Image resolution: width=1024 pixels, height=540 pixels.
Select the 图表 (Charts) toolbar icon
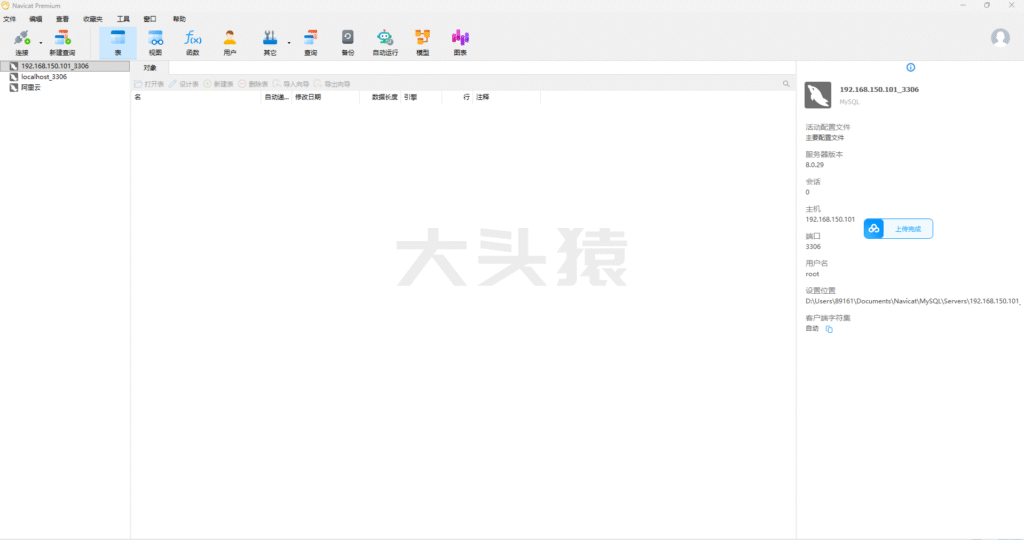pyautogui.click(x=460, y=40)
